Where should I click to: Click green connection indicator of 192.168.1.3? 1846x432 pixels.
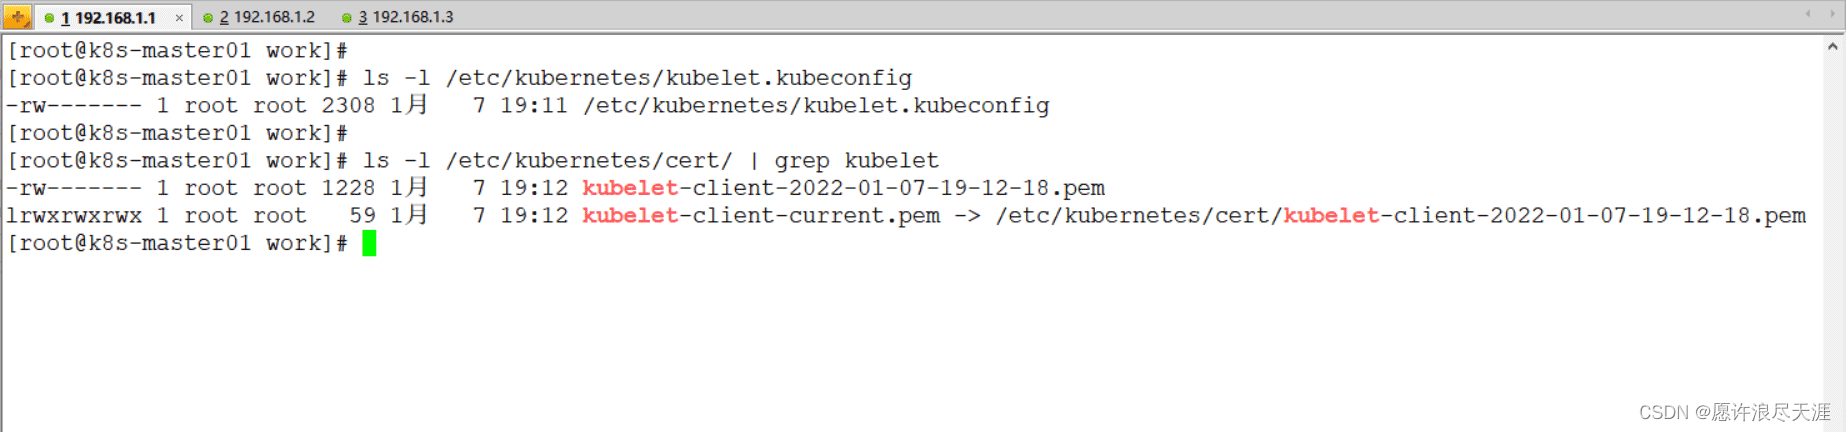(347, 18)
